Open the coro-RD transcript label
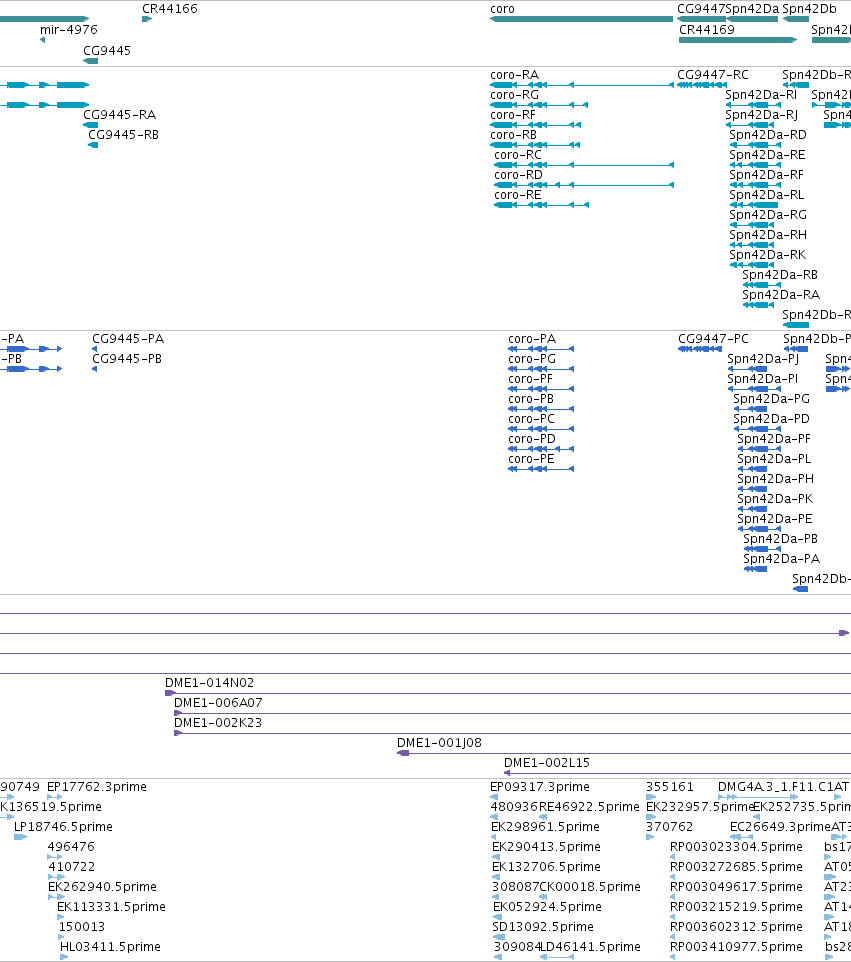 [518, 175]
